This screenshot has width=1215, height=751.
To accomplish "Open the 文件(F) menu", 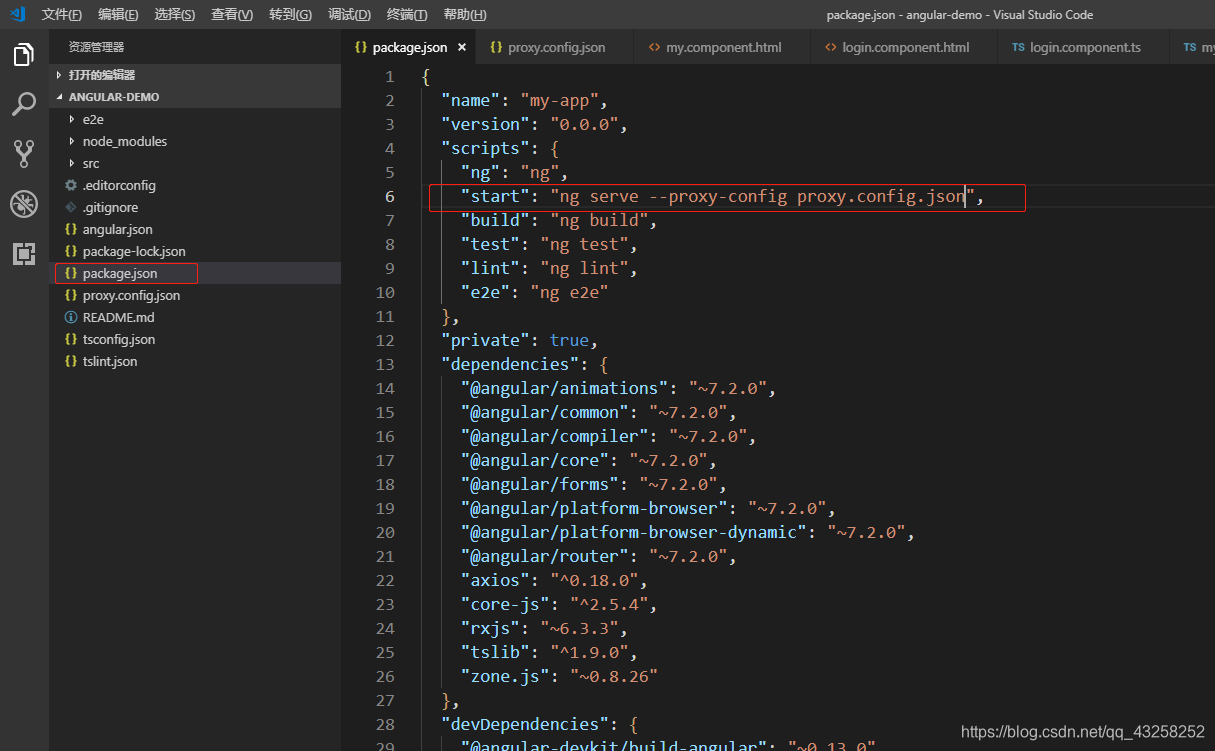I will pyautogui.click(x=62, y=15).
